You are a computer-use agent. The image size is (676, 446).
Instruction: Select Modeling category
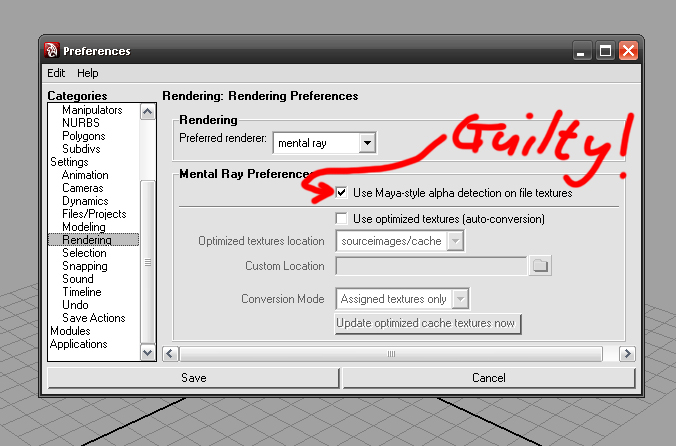pyautogui.click(x=84, y=227)
